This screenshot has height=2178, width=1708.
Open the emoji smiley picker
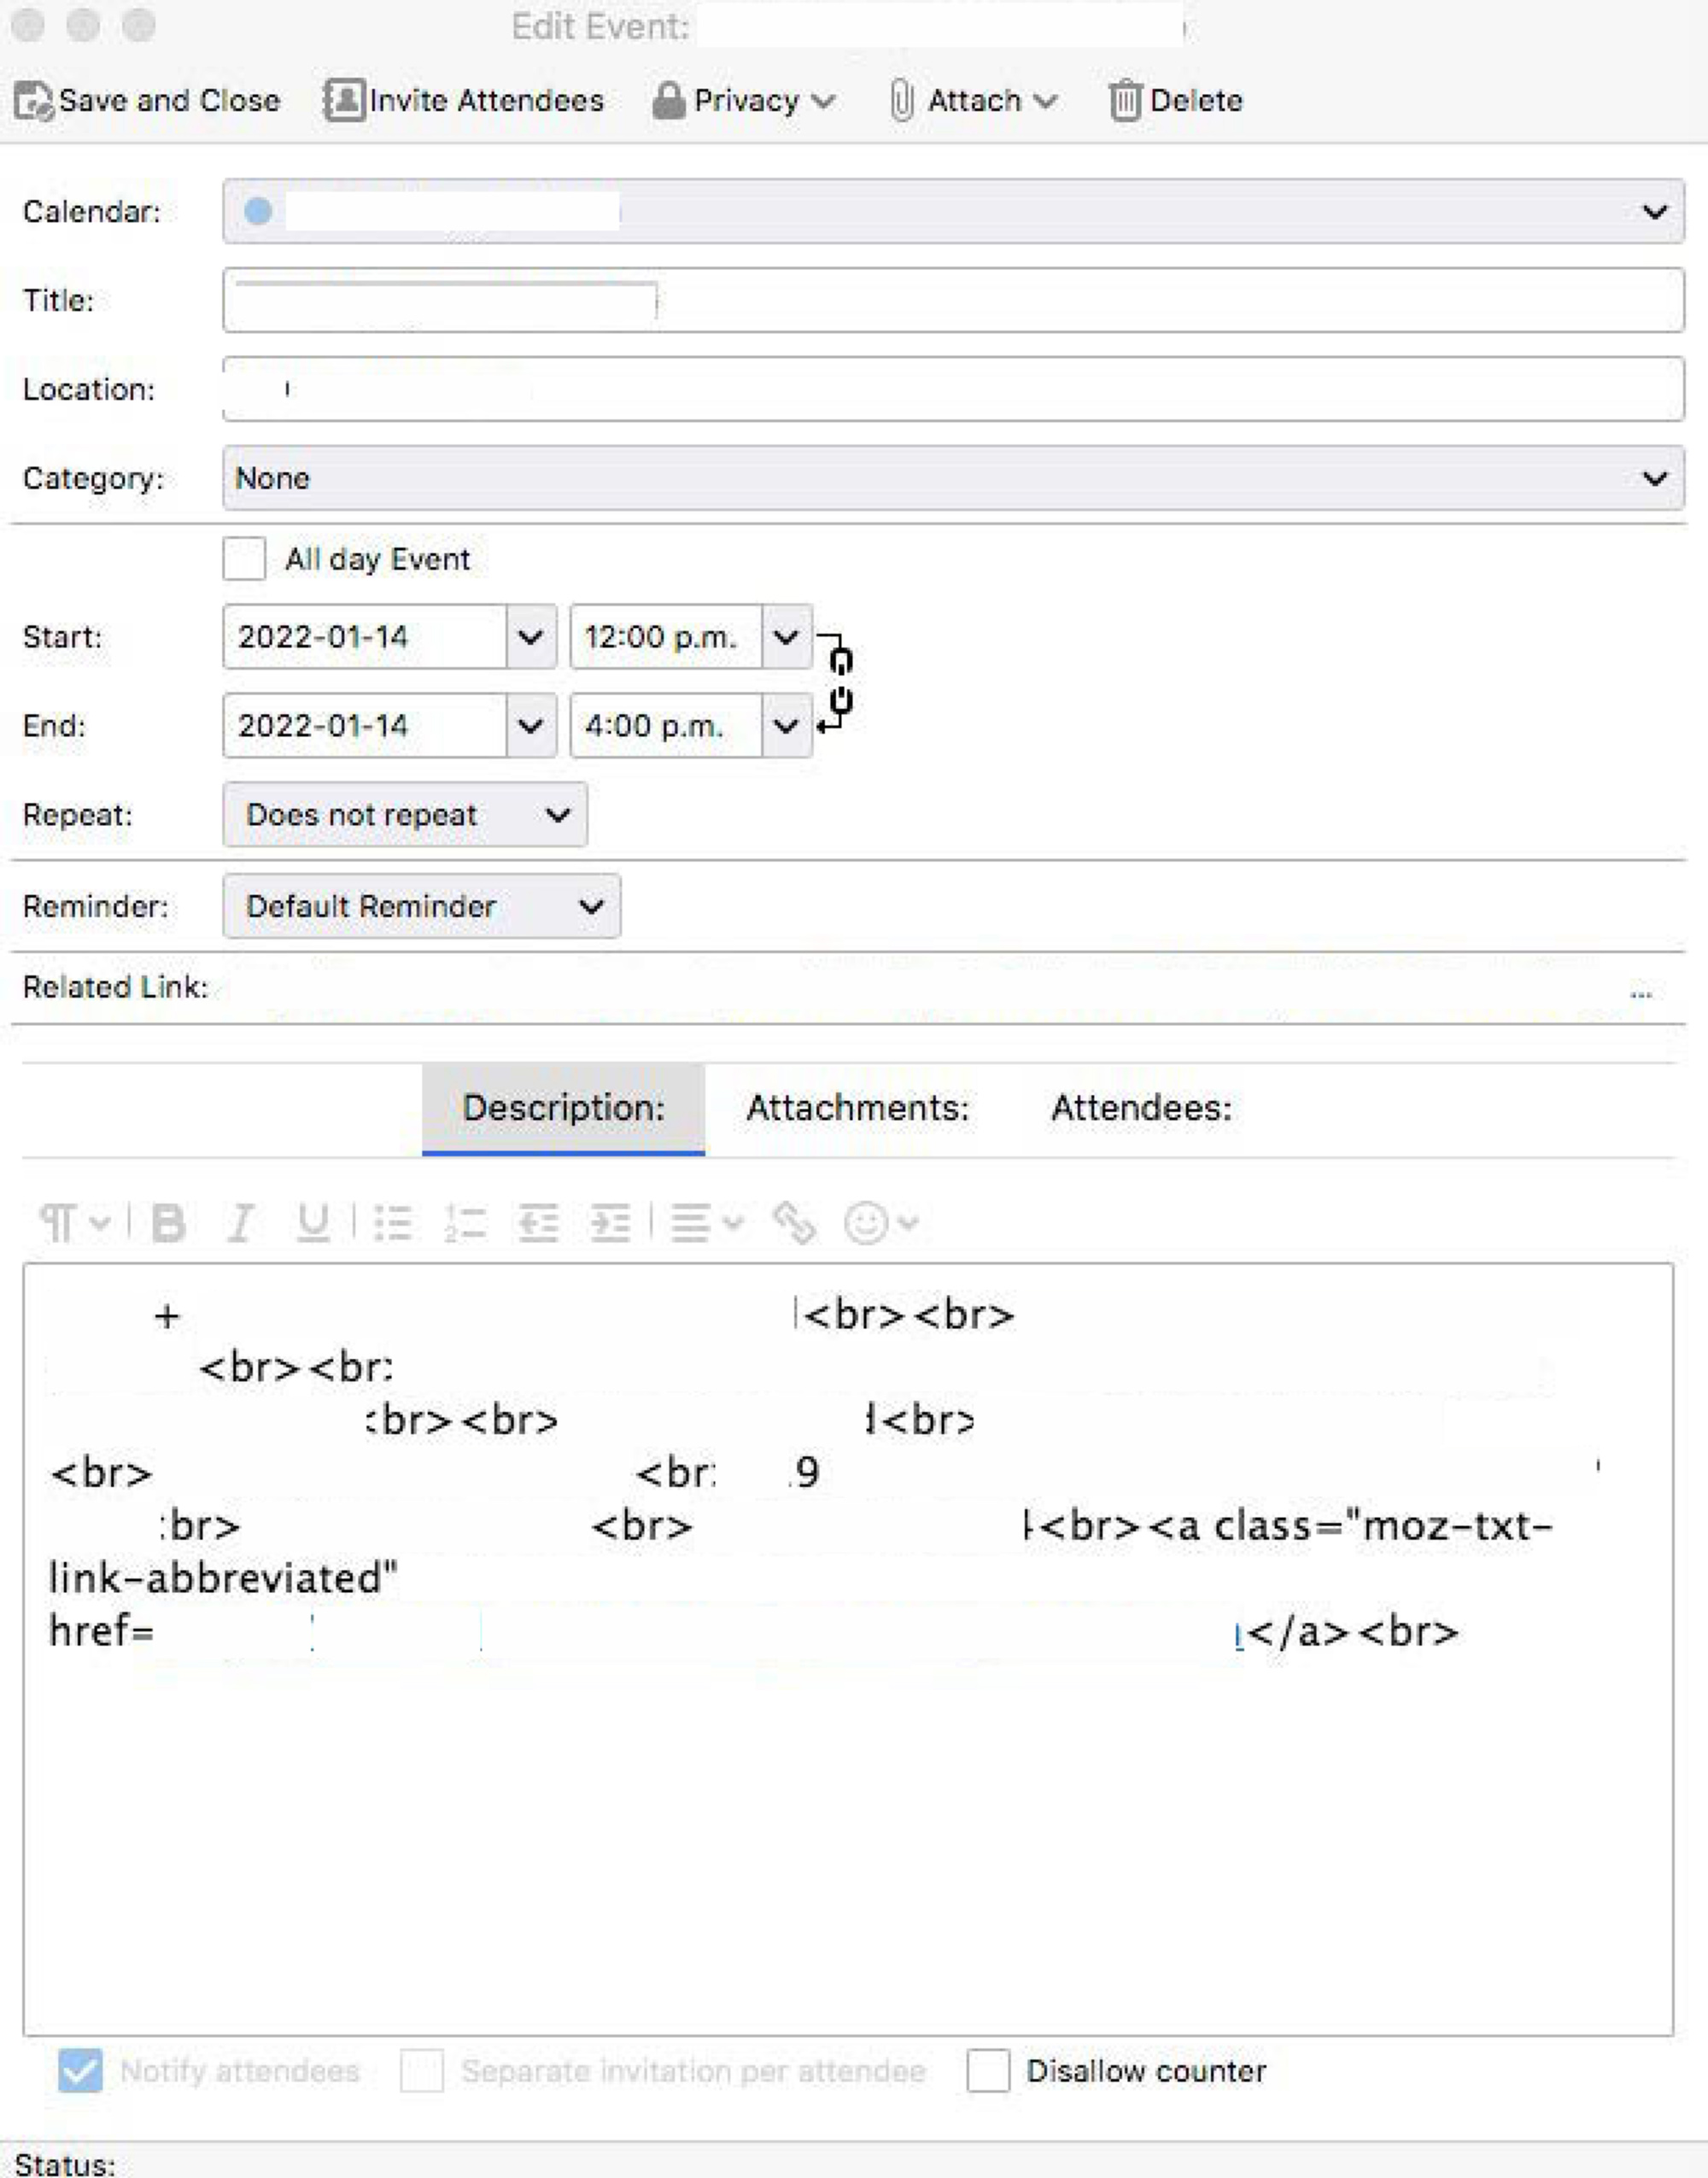pyautogui.click(x=867, y=1222)
